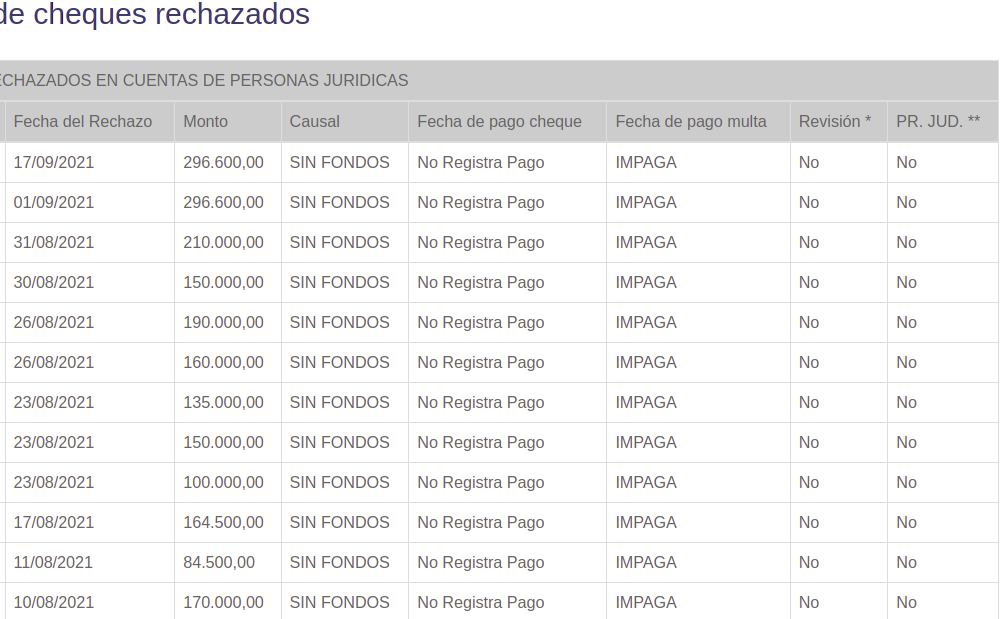Click the 296.600,00 amount in the first row
Viewport: 1003px width, 619px height.
(222, 162)
